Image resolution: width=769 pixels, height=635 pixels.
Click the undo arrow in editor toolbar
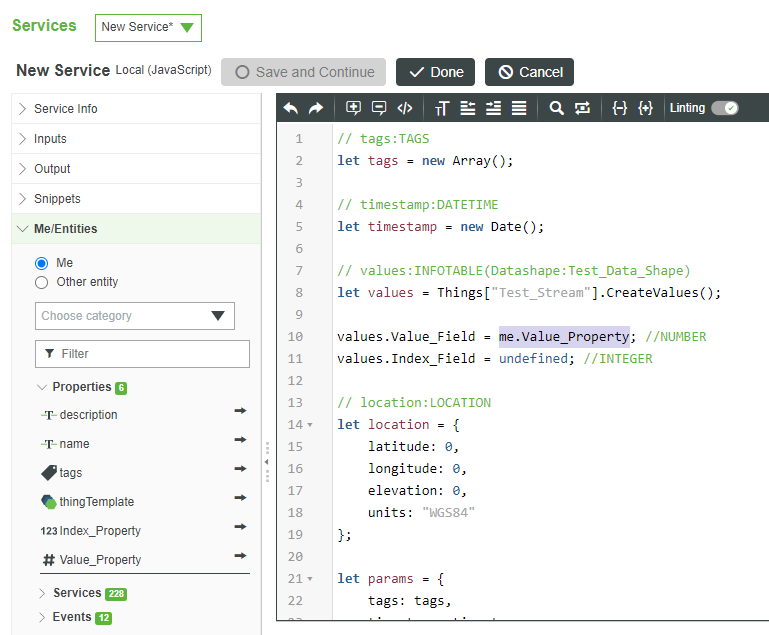pyautogui.click(x=291, y=108)
